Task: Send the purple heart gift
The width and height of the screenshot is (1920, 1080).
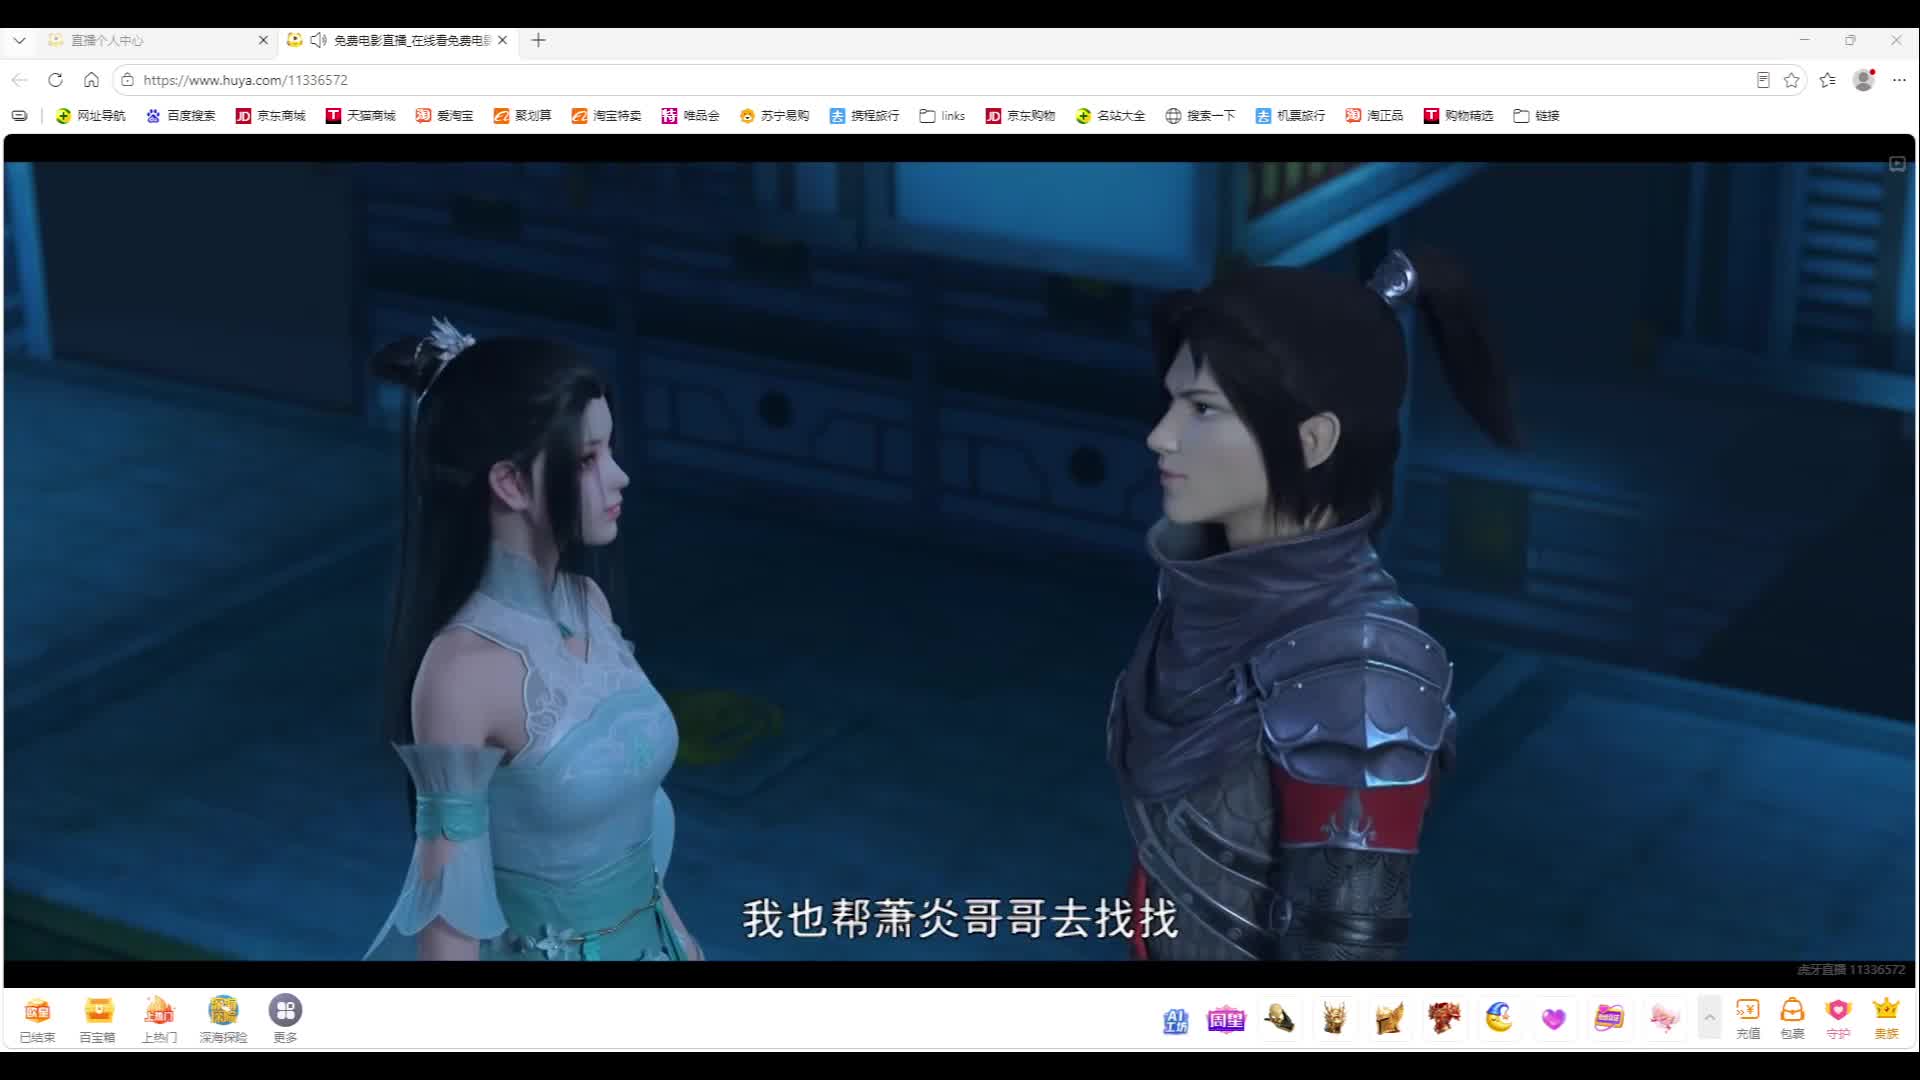Action: pyautogui.click(x=1553, y=1019)
